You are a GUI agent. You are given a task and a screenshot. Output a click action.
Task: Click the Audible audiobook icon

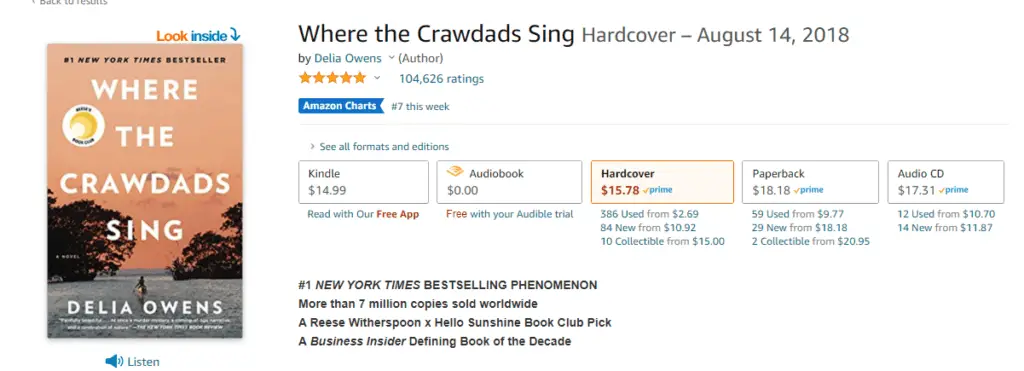click(455, 172)
